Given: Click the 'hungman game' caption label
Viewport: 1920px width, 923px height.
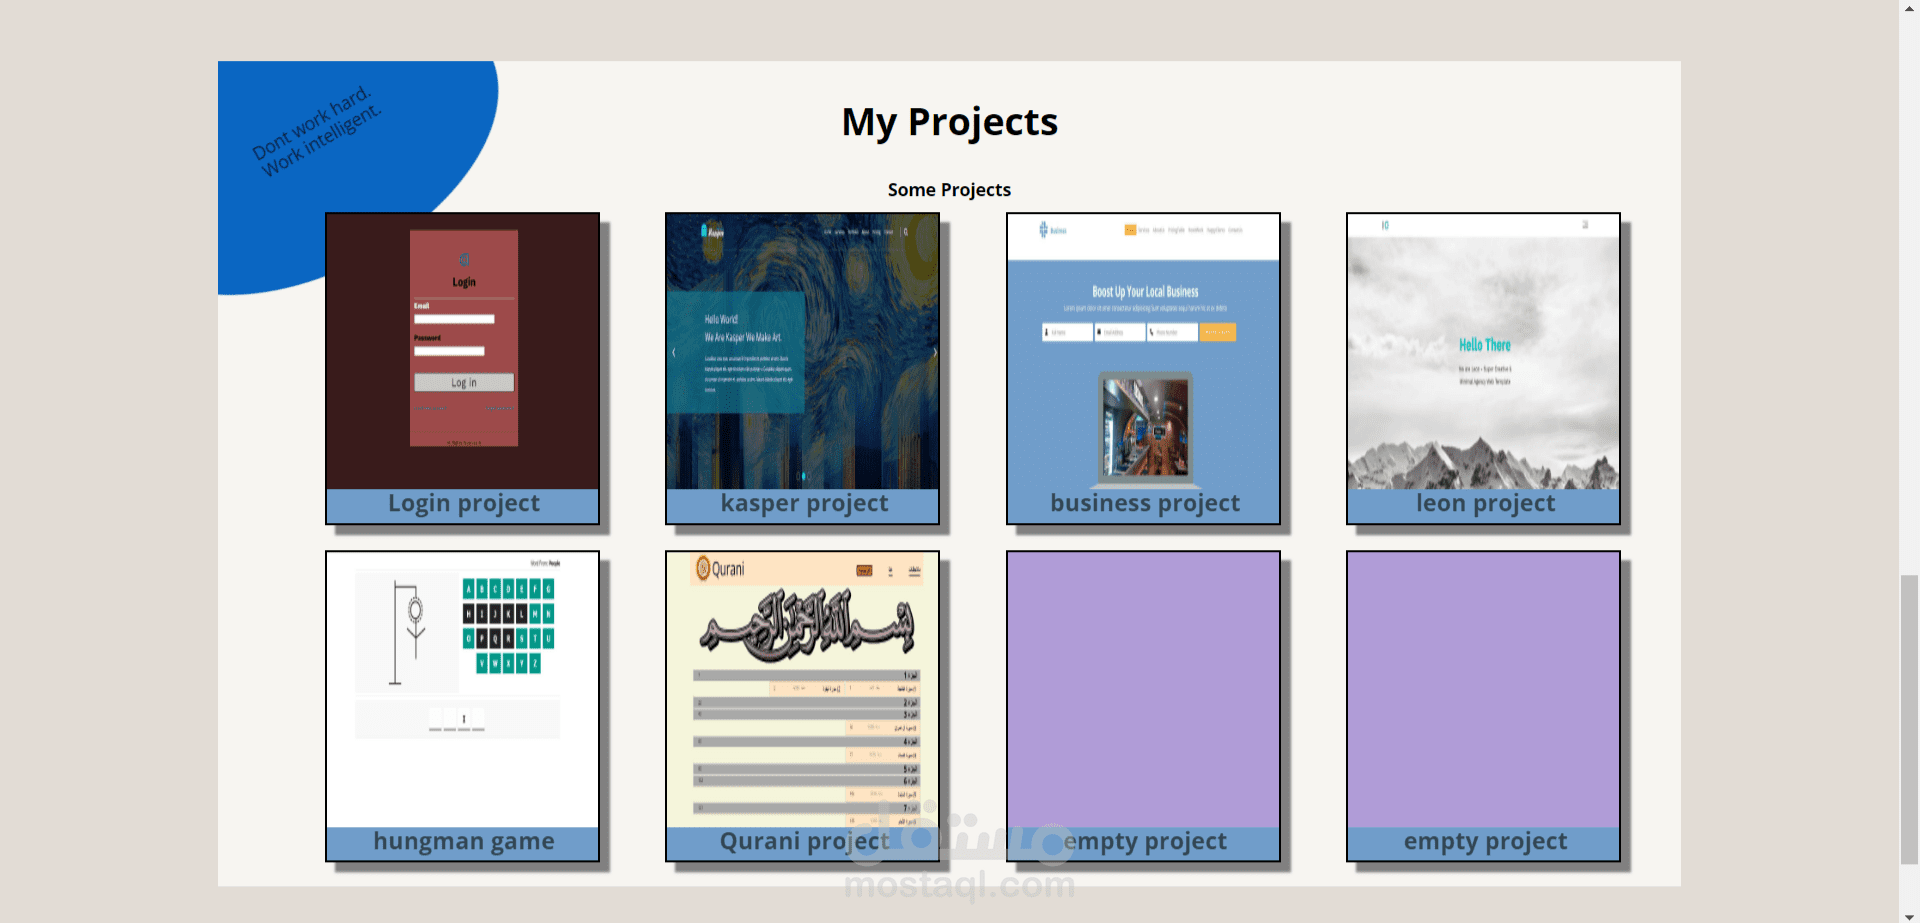Looking at the screenshot, I should (x=464, y=842).
